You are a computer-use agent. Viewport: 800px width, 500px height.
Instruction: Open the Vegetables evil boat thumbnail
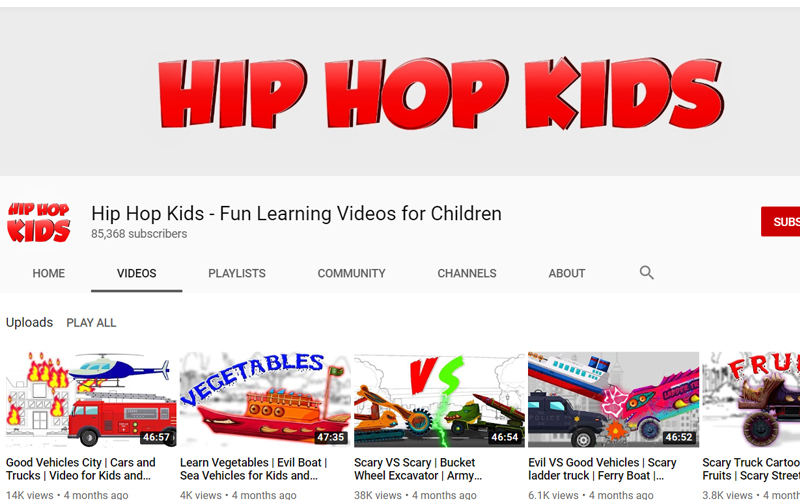click(265, 399)
